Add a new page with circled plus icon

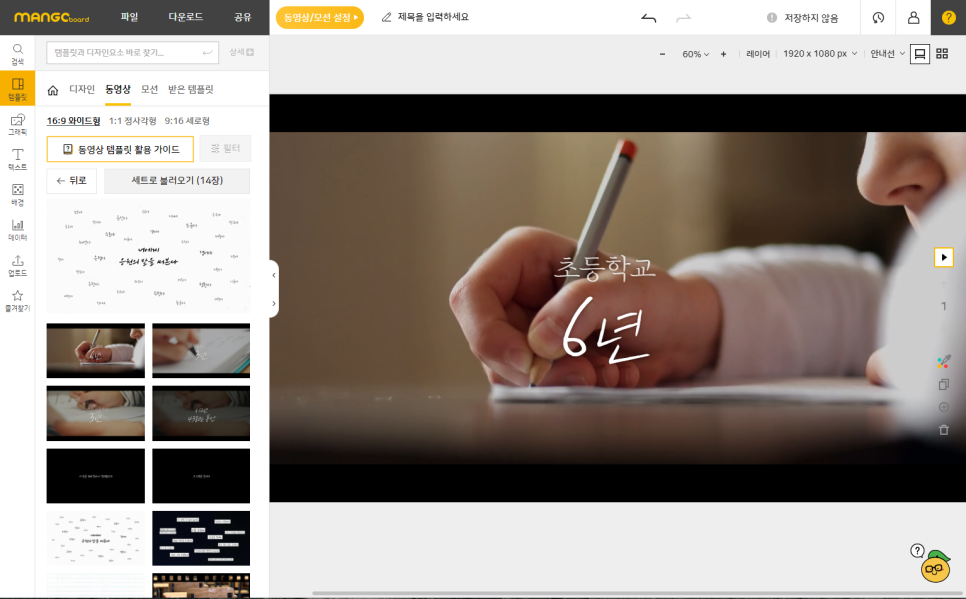point(944,407)
